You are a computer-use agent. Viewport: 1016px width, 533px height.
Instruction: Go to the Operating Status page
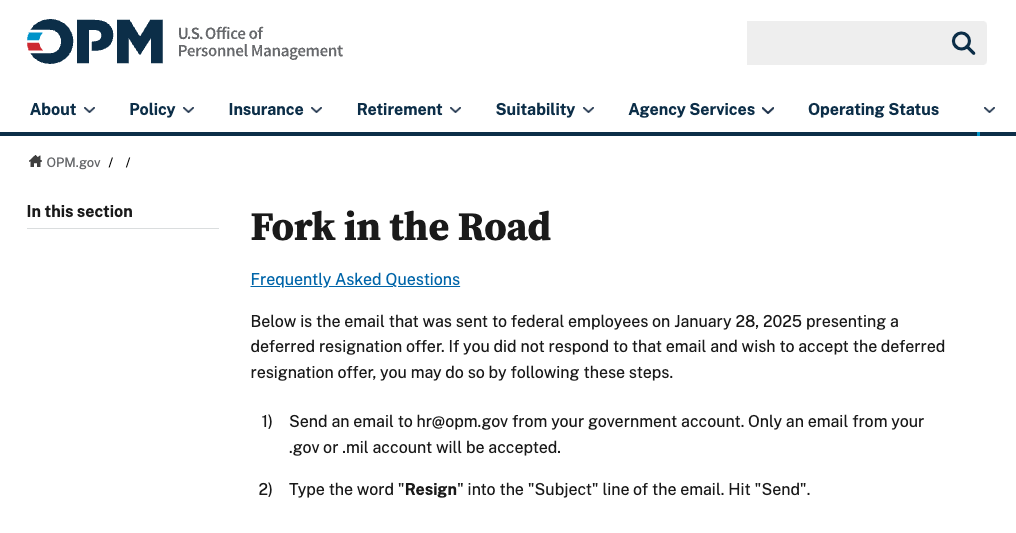(873, 110)
